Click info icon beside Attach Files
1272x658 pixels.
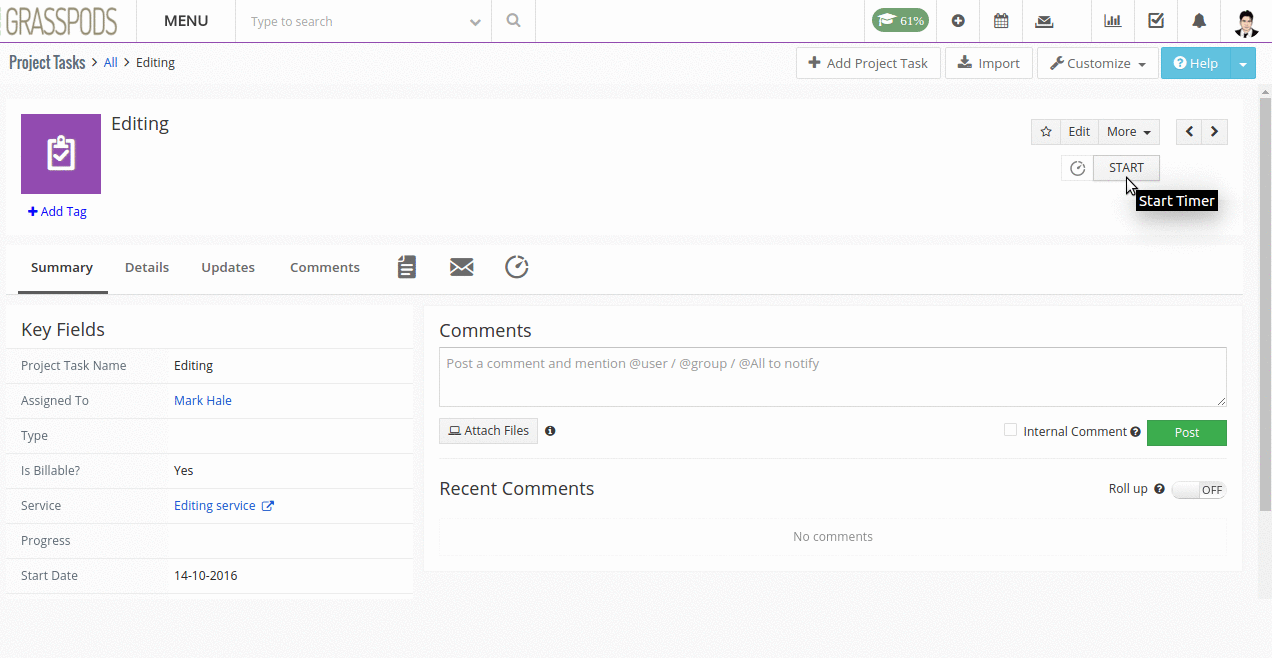tap(550, 431)
